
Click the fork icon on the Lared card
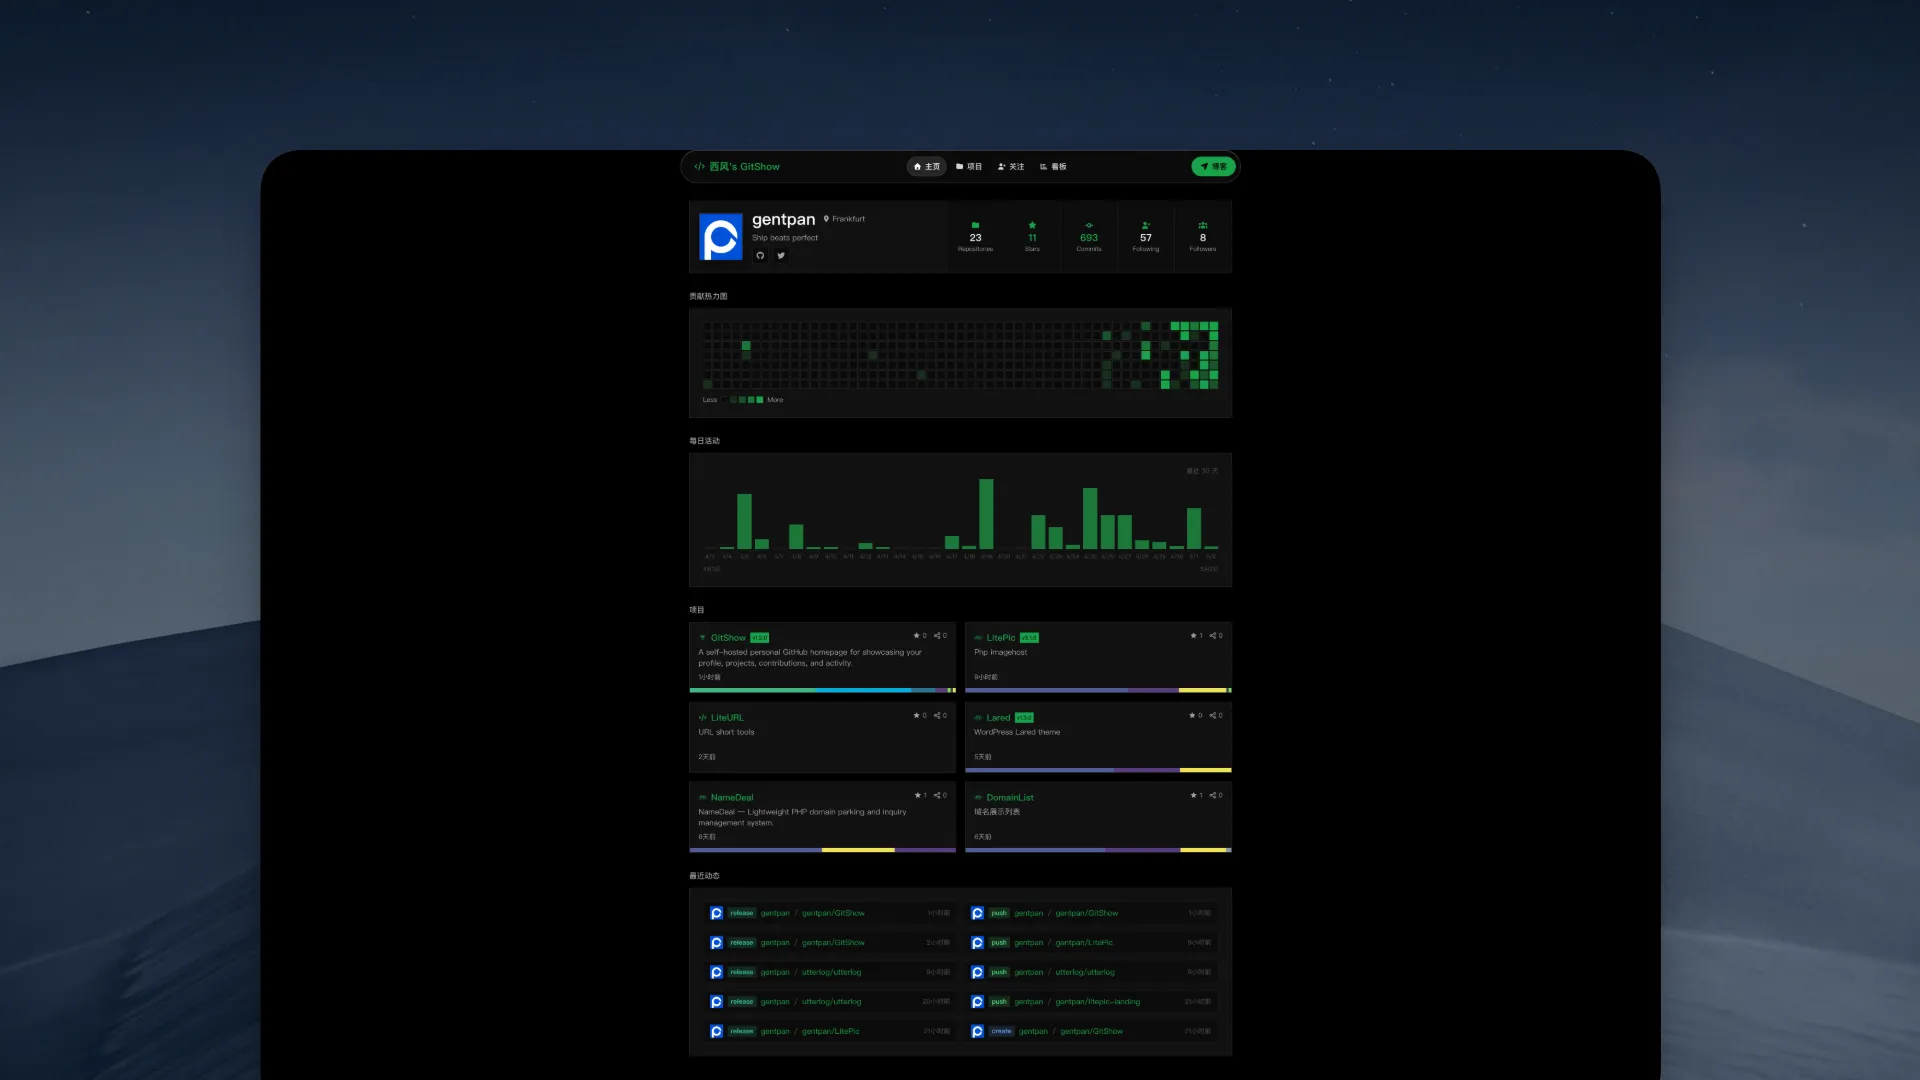point(1213,716)
